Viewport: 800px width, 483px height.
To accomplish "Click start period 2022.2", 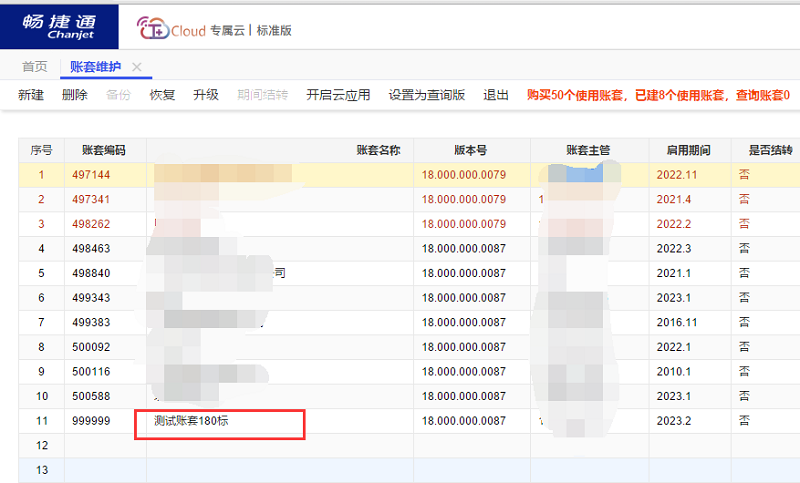I will point(673,224).
